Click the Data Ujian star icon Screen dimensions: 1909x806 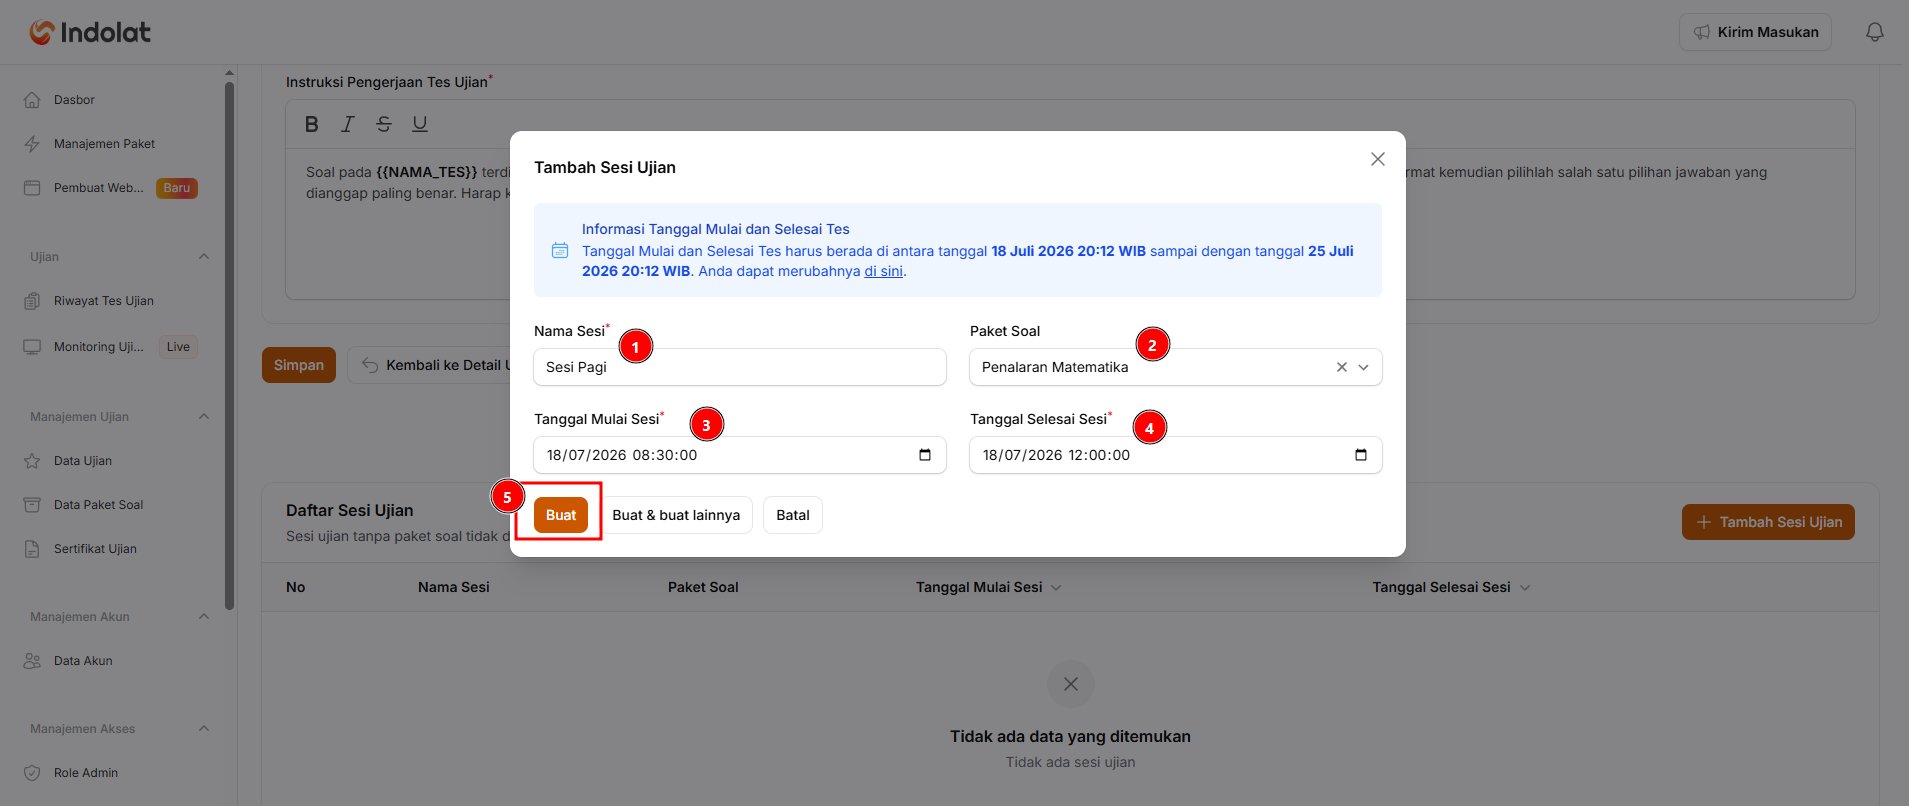click(x=32, y=461)
